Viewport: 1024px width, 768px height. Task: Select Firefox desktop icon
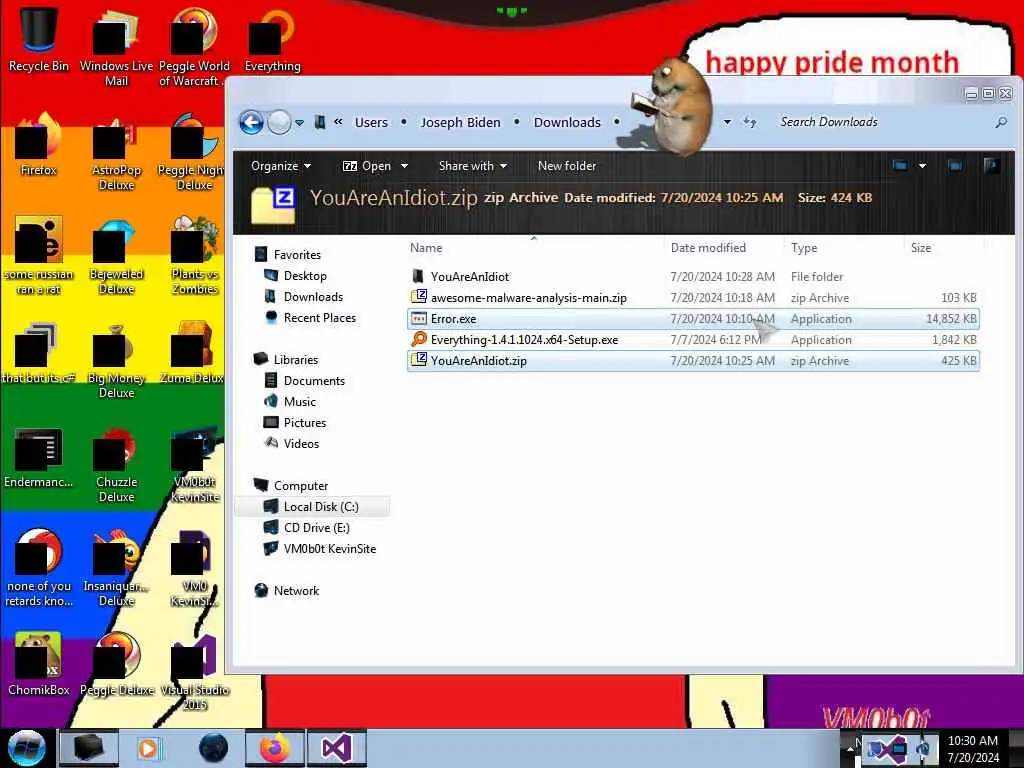(39, 145)
